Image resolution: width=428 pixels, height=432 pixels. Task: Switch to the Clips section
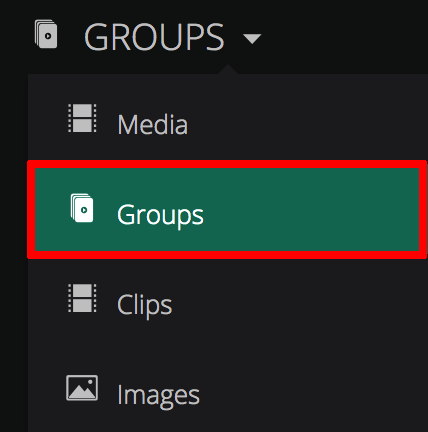coord(228,304)
